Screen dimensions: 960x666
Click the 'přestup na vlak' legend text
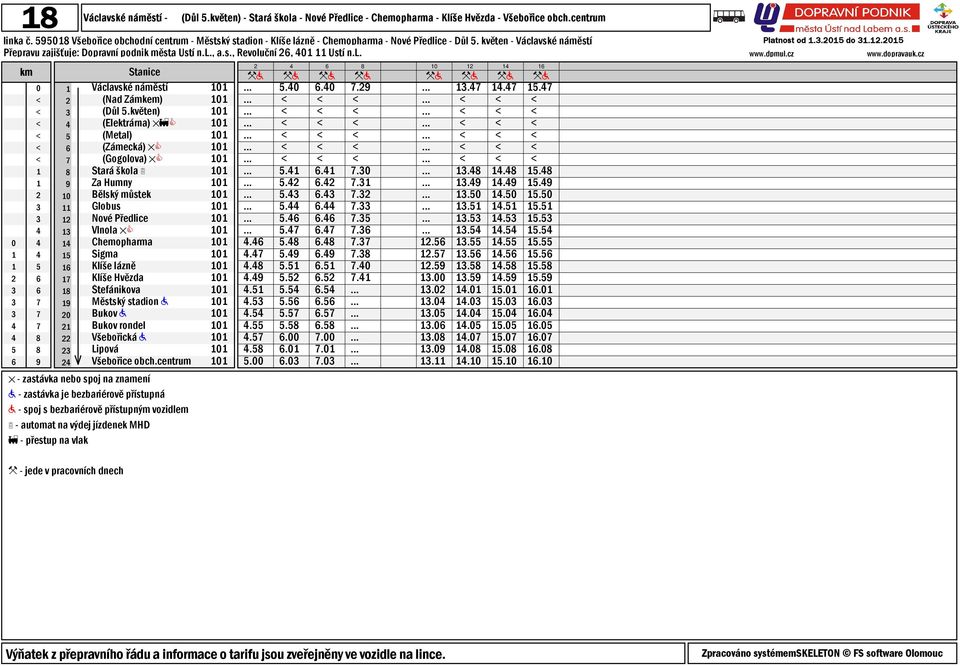click(57, 440)
